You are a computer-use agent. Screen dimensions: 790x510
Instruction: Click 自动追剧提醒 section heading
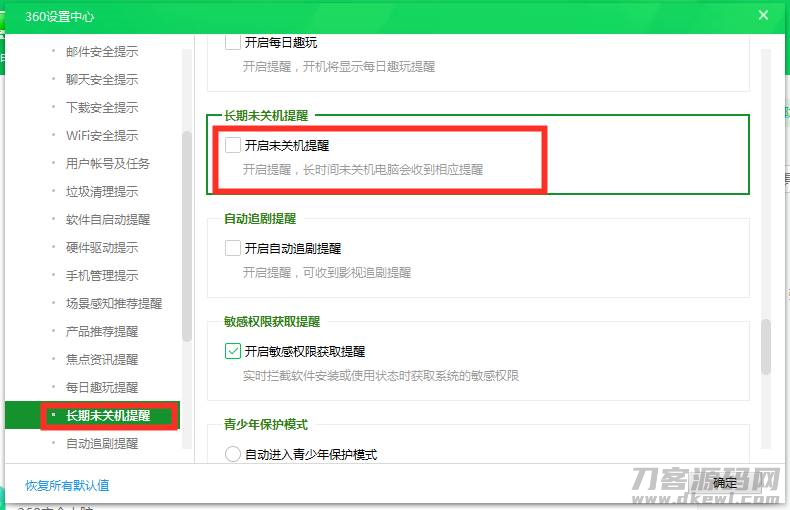click(x=260, y=219)
